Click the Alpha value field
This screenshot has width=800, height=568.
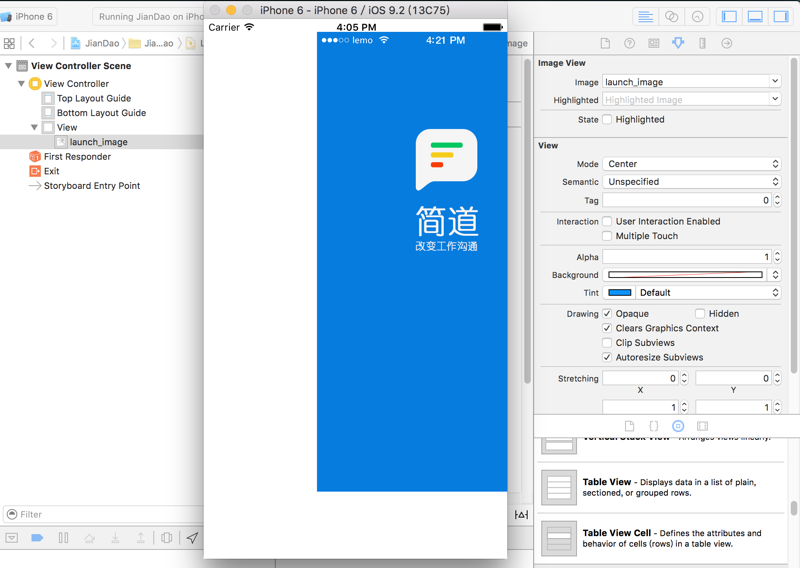pos(687,257)
